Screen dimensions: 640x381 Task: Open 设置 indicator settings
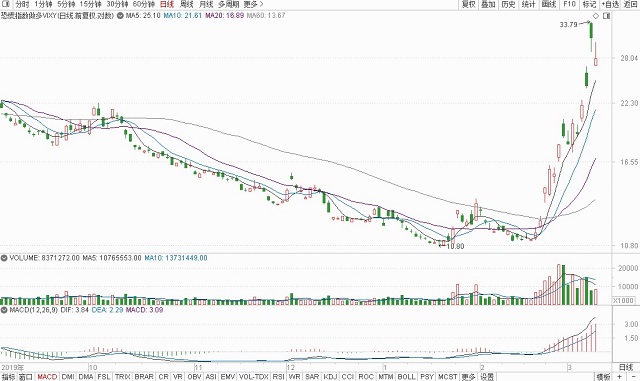[x=487, y=377]
